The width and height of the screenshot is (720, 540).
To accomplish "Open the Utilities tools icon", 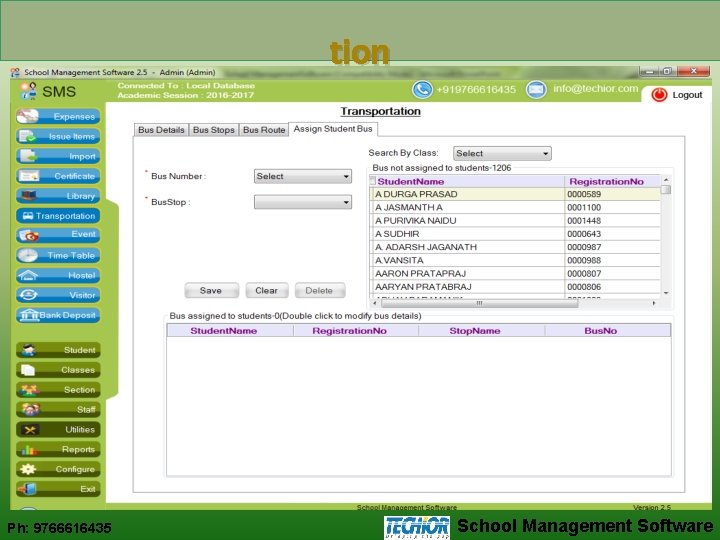I will pyautogui.click(x=29, y=429).
